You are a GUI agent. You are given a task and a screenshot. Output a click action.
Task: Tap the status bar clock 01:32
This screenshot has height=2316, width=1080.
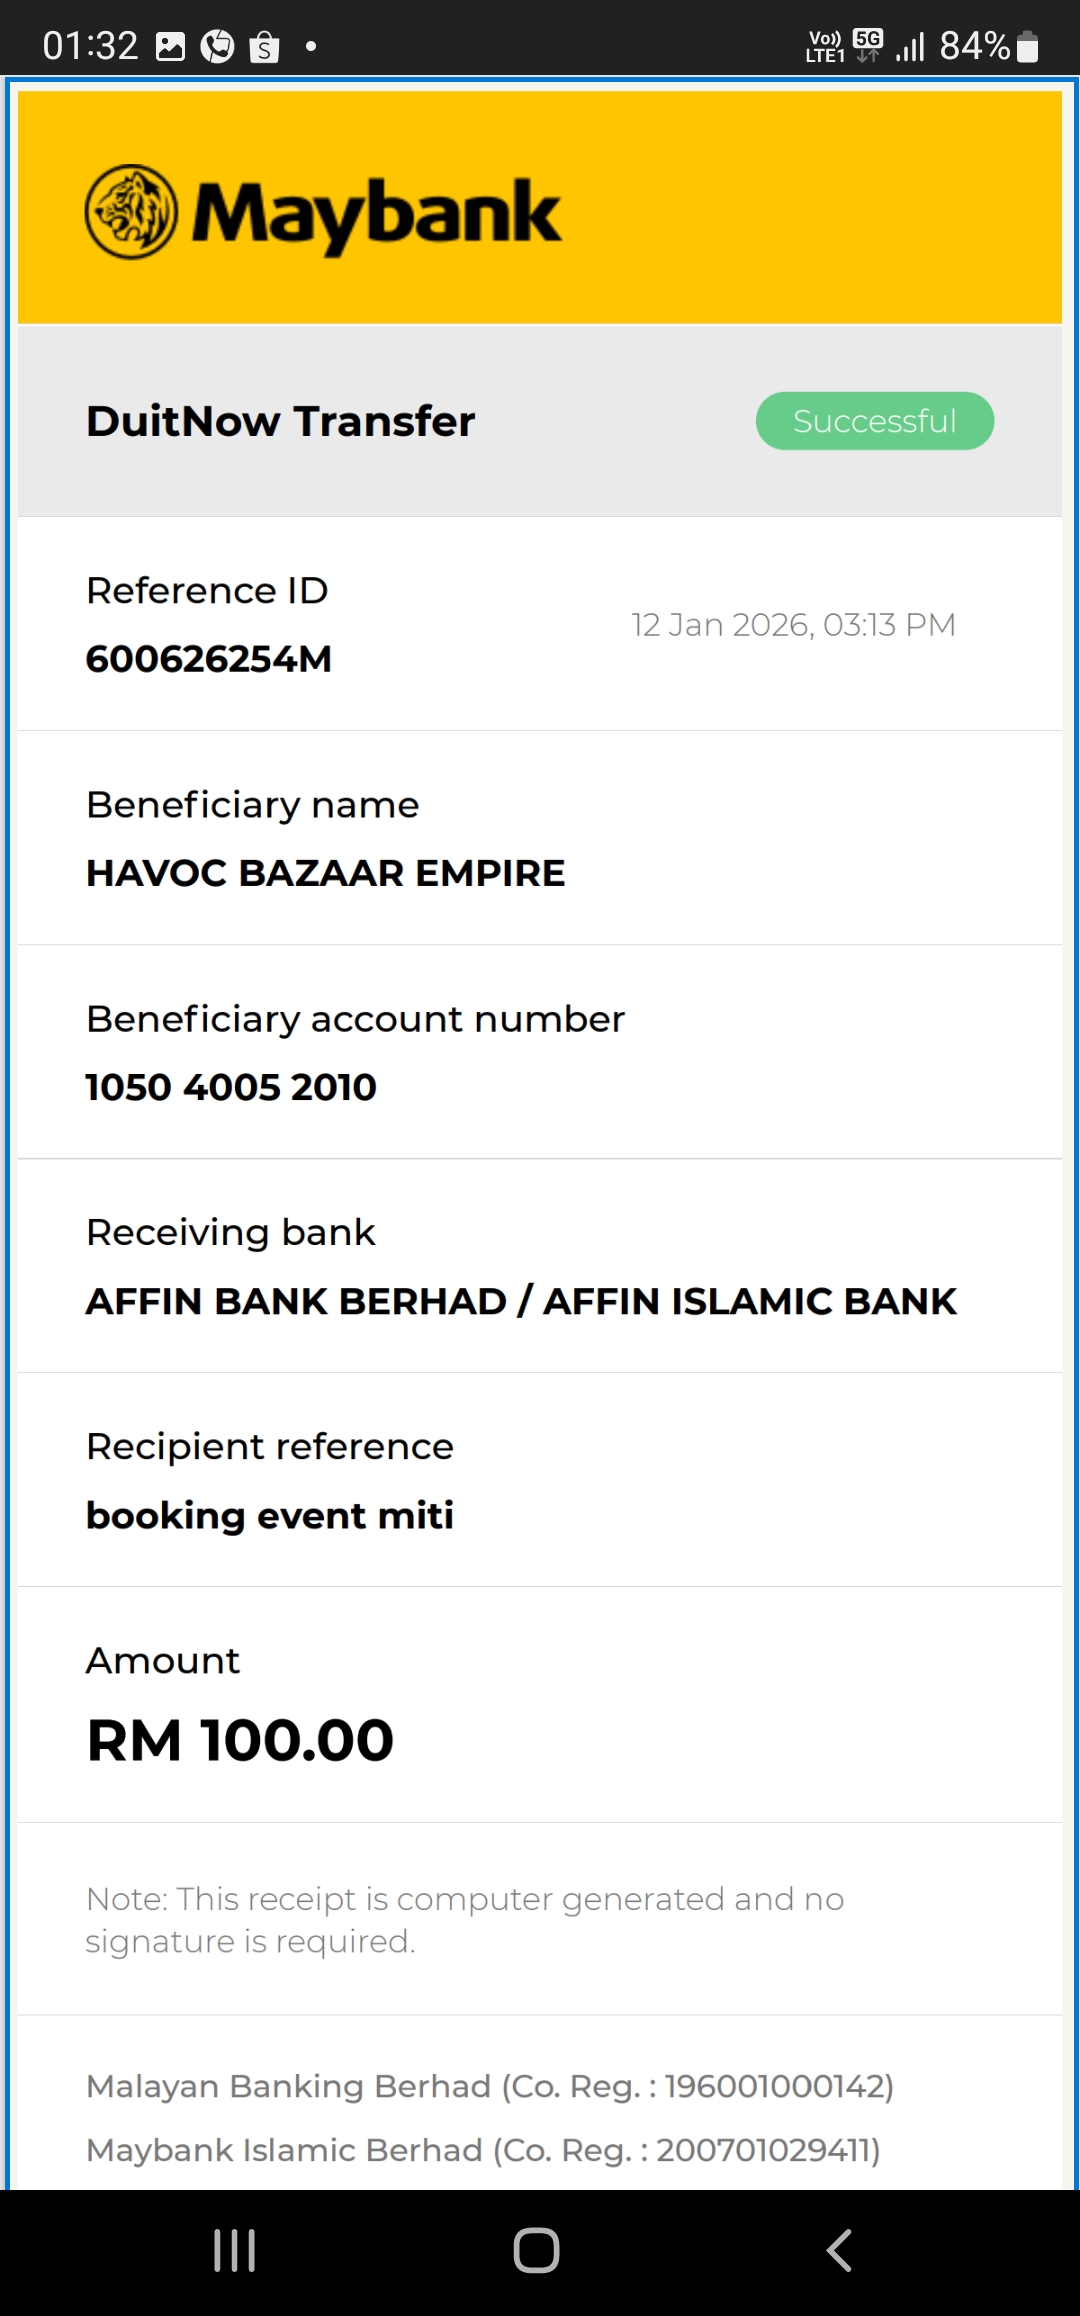[x=90, y=46]
